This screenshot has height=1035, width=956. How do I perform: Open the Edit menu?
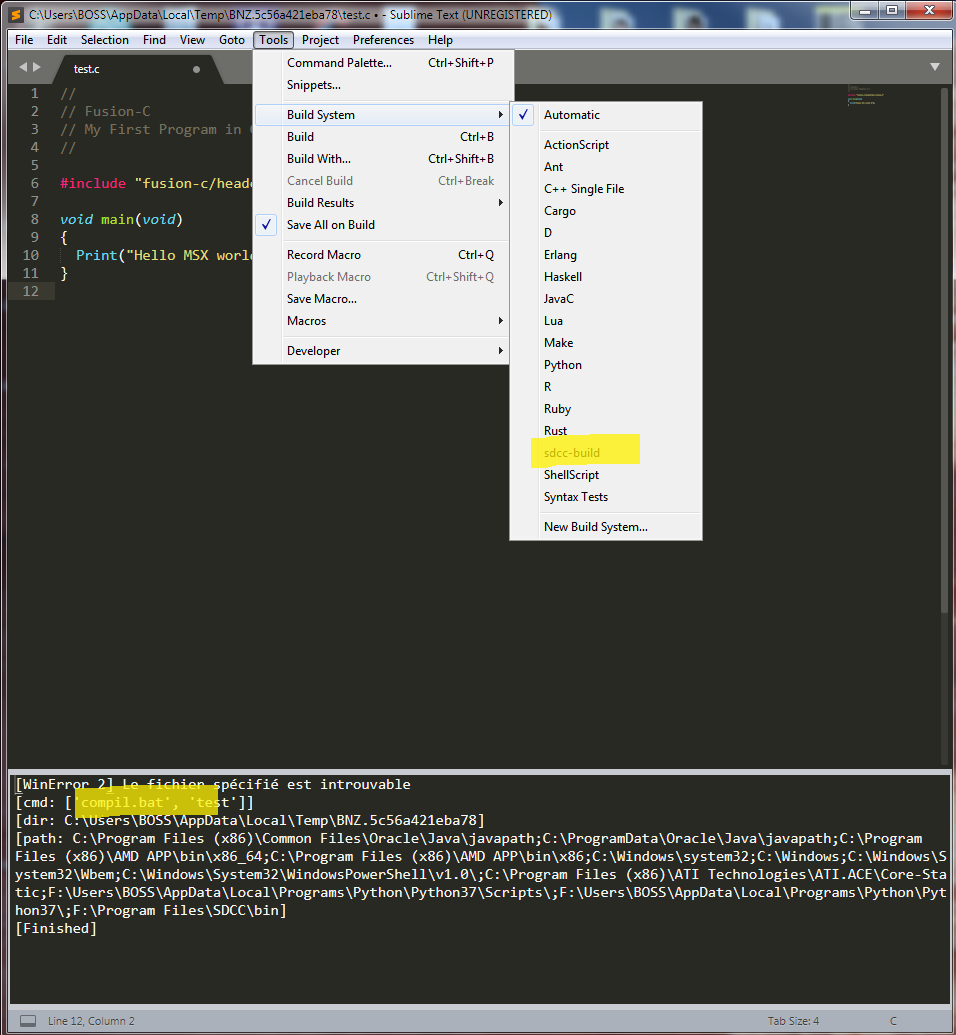pyautogui.click(x=57, y=40)
